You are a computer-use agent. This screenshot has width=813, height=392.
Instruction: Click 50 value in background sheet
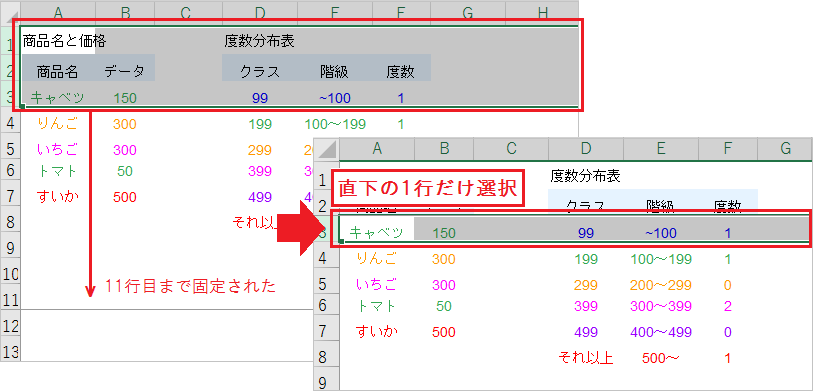(124, 171)
